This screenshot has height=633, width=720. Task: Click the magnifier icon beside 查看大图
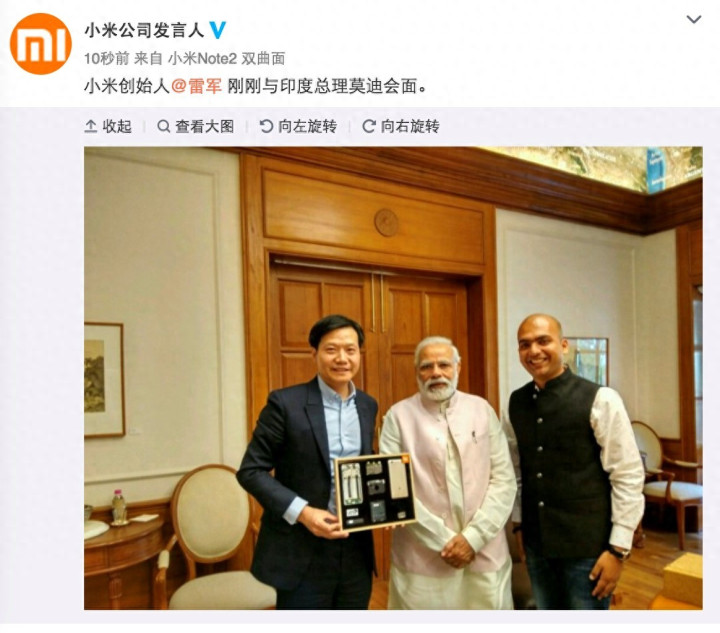pyautogui.click(x=163, y=126)
